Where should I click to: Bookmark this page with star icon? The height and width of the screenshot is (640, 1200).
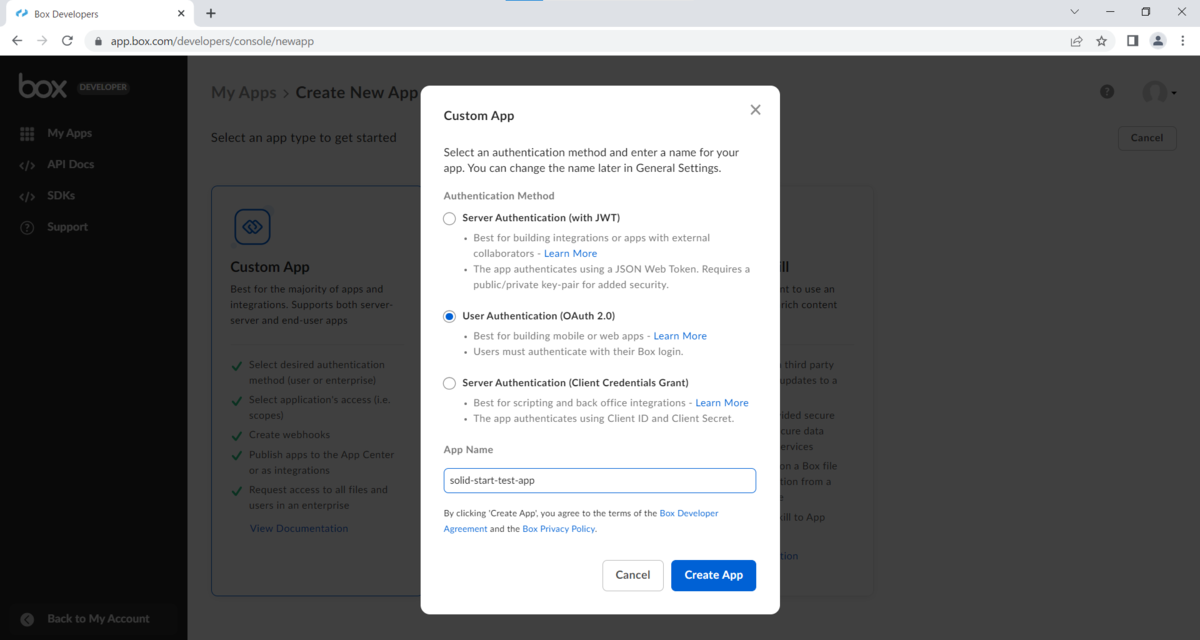pyautogui.click(x=1101, y=41)
